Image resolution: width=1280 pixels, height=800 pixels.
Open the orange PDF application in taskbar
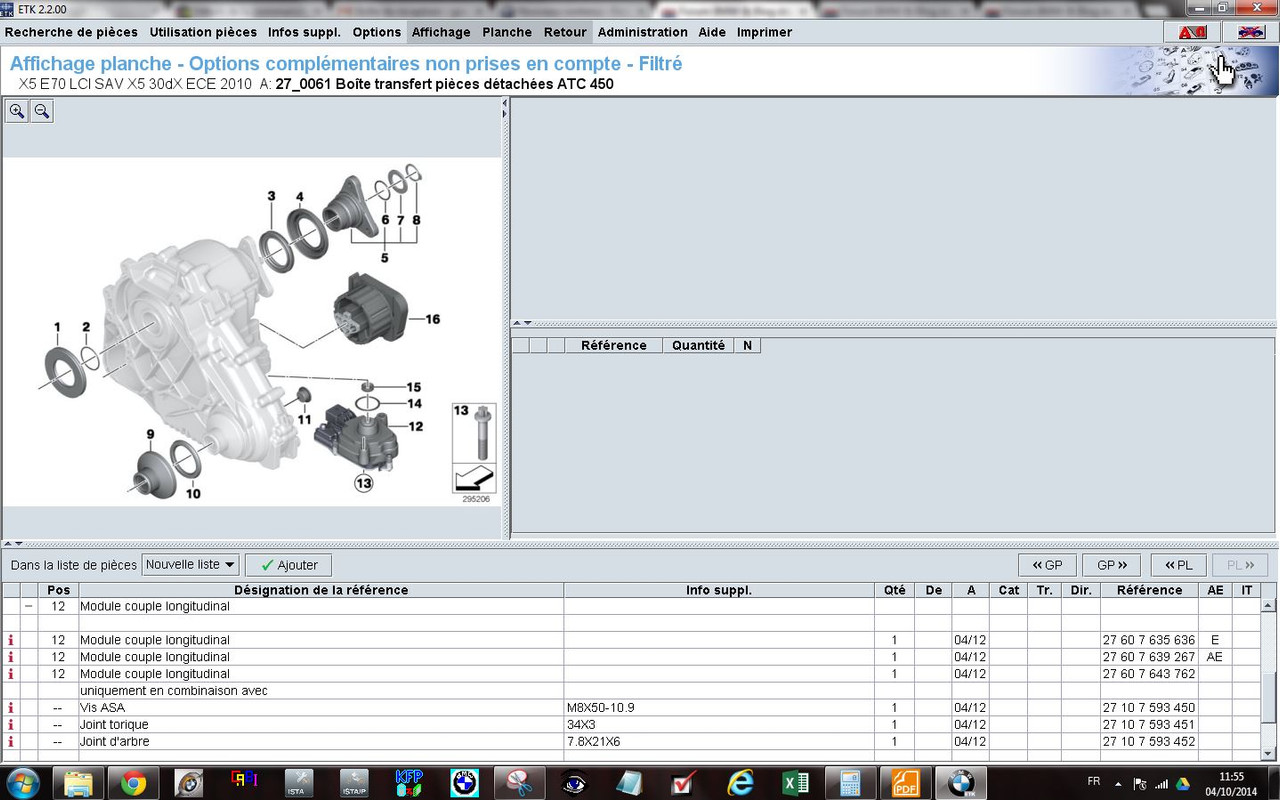pos(905,782)
